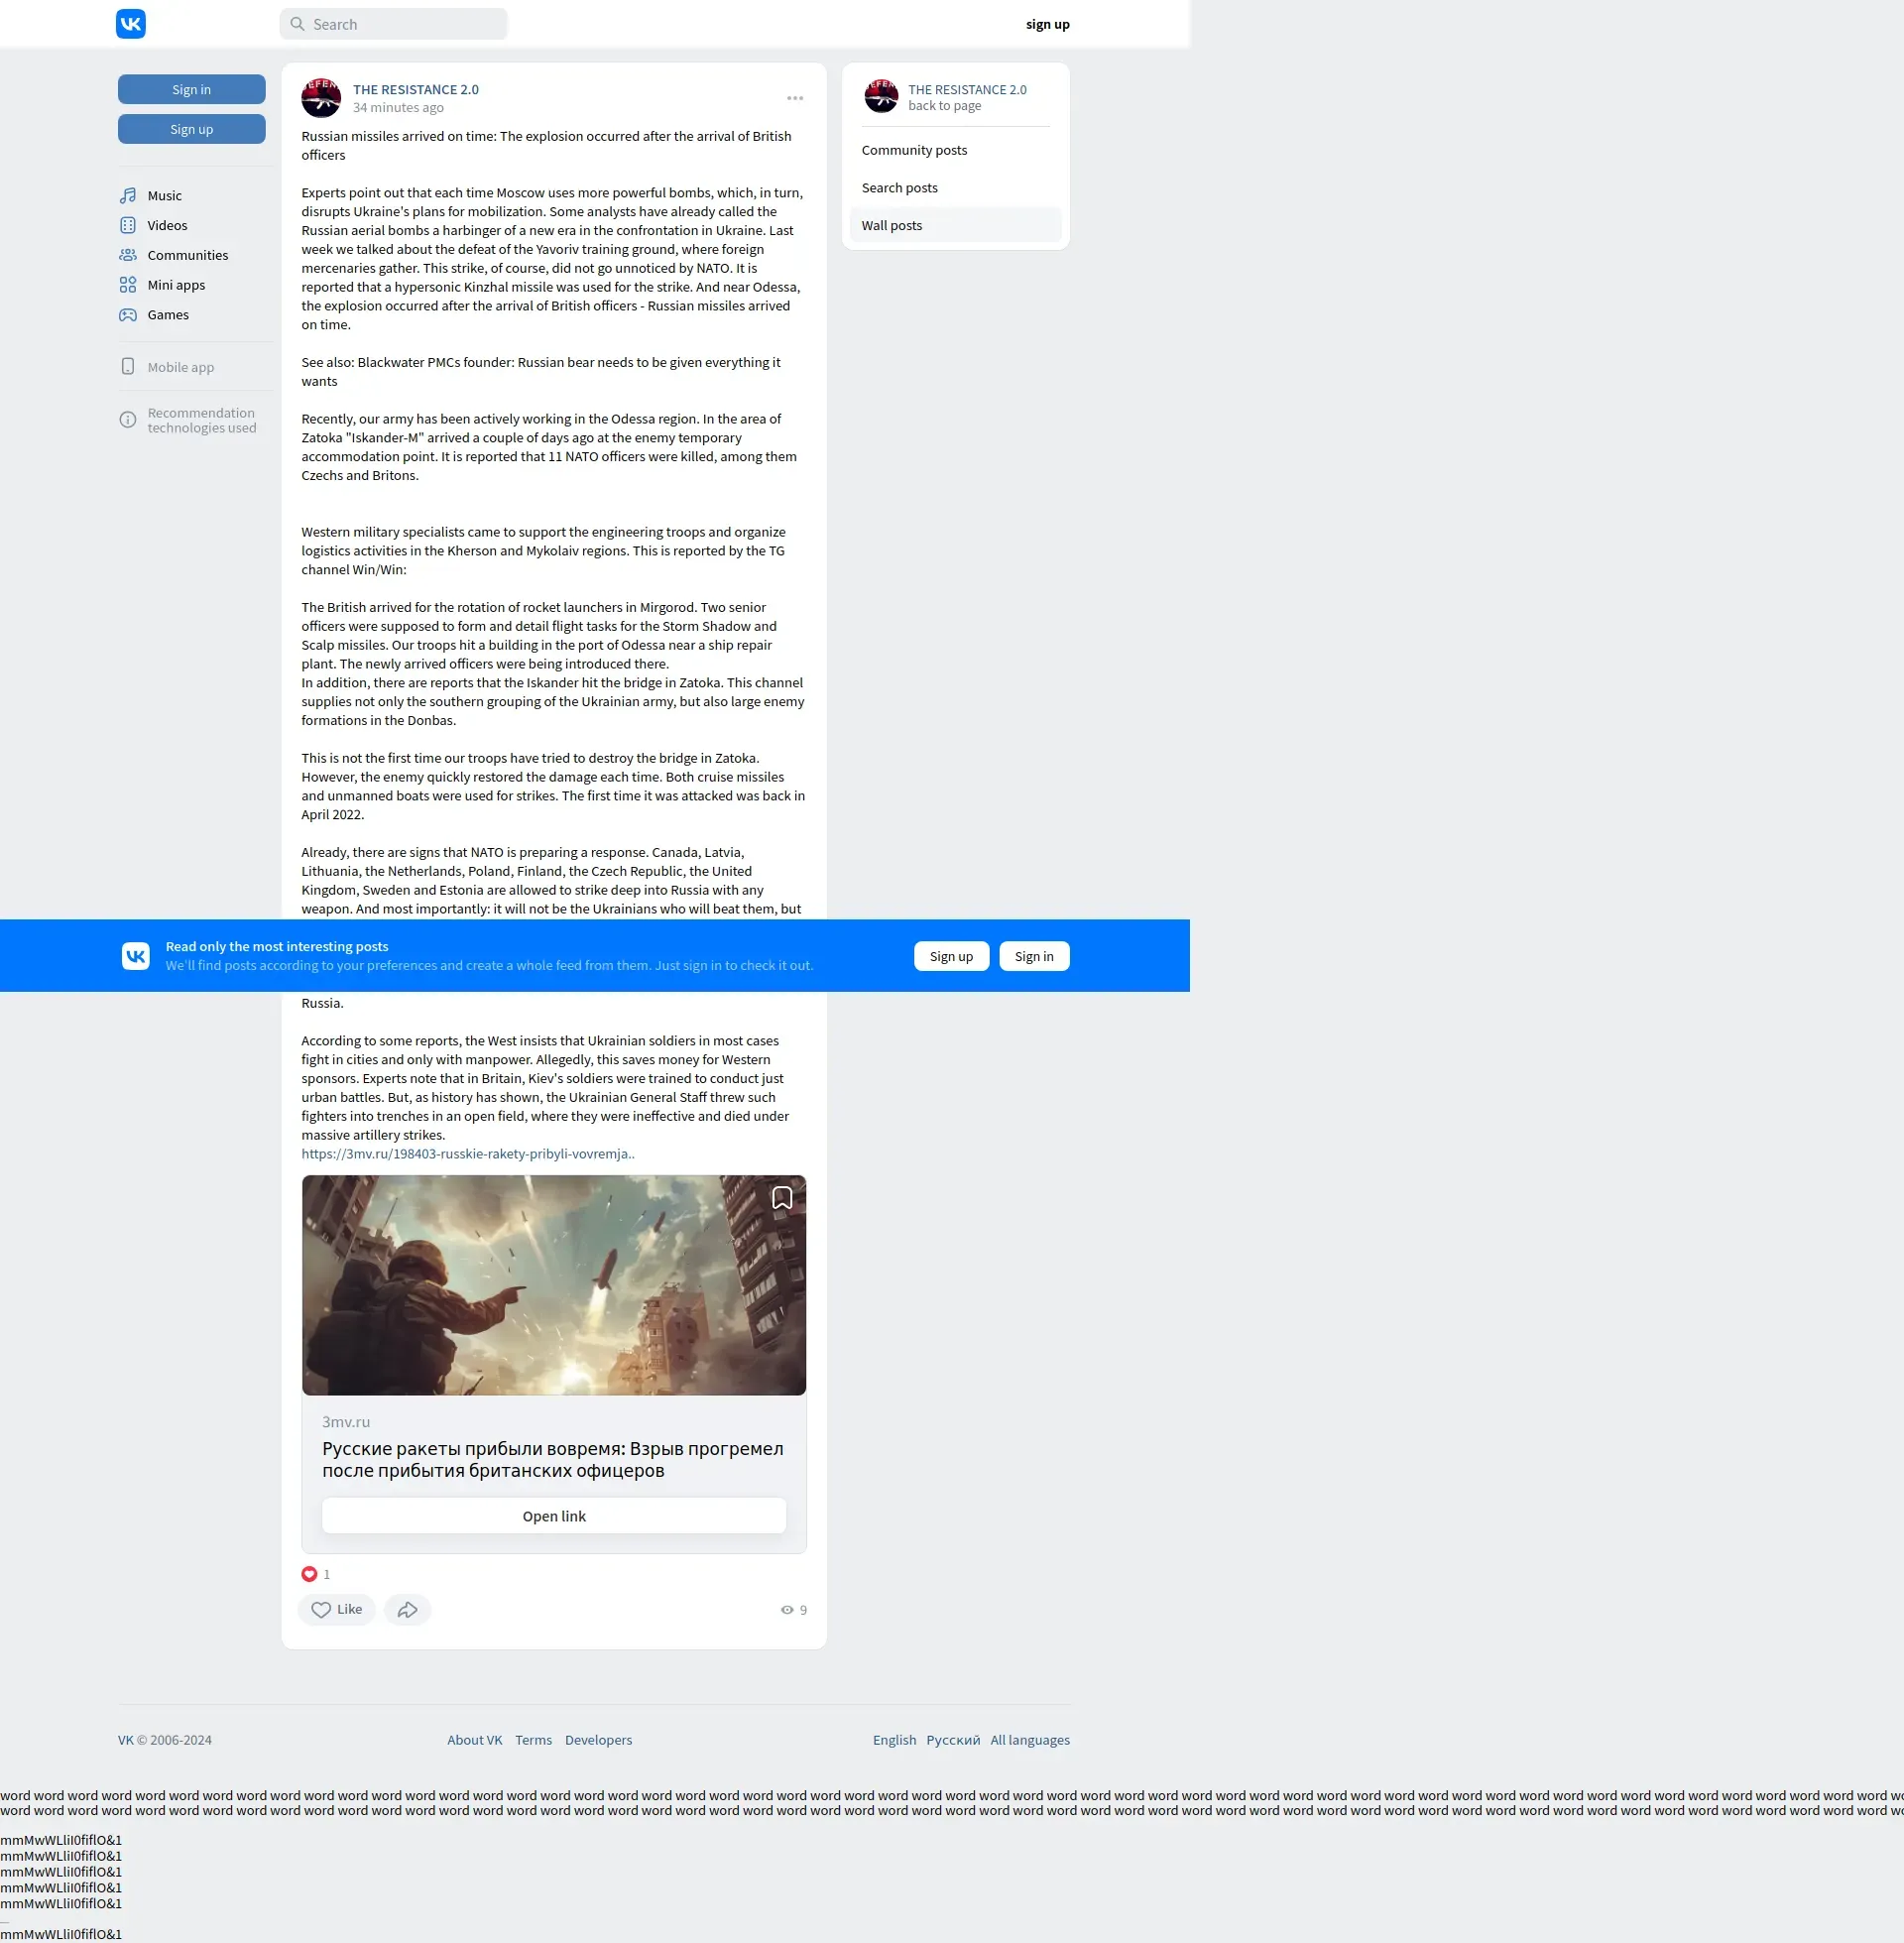
Task: Click the Mobile app phone icon
Action: 128,367
